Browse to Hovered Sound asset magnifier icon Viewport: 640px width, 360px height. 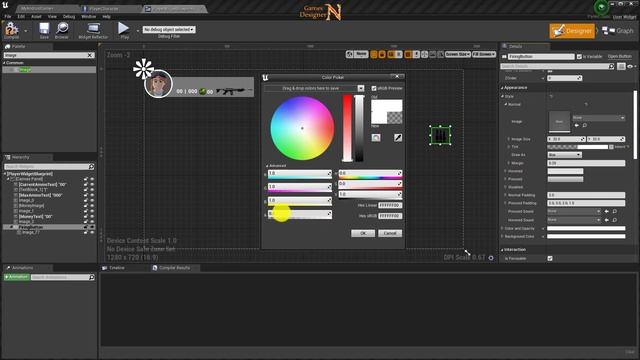coord(615,220)
